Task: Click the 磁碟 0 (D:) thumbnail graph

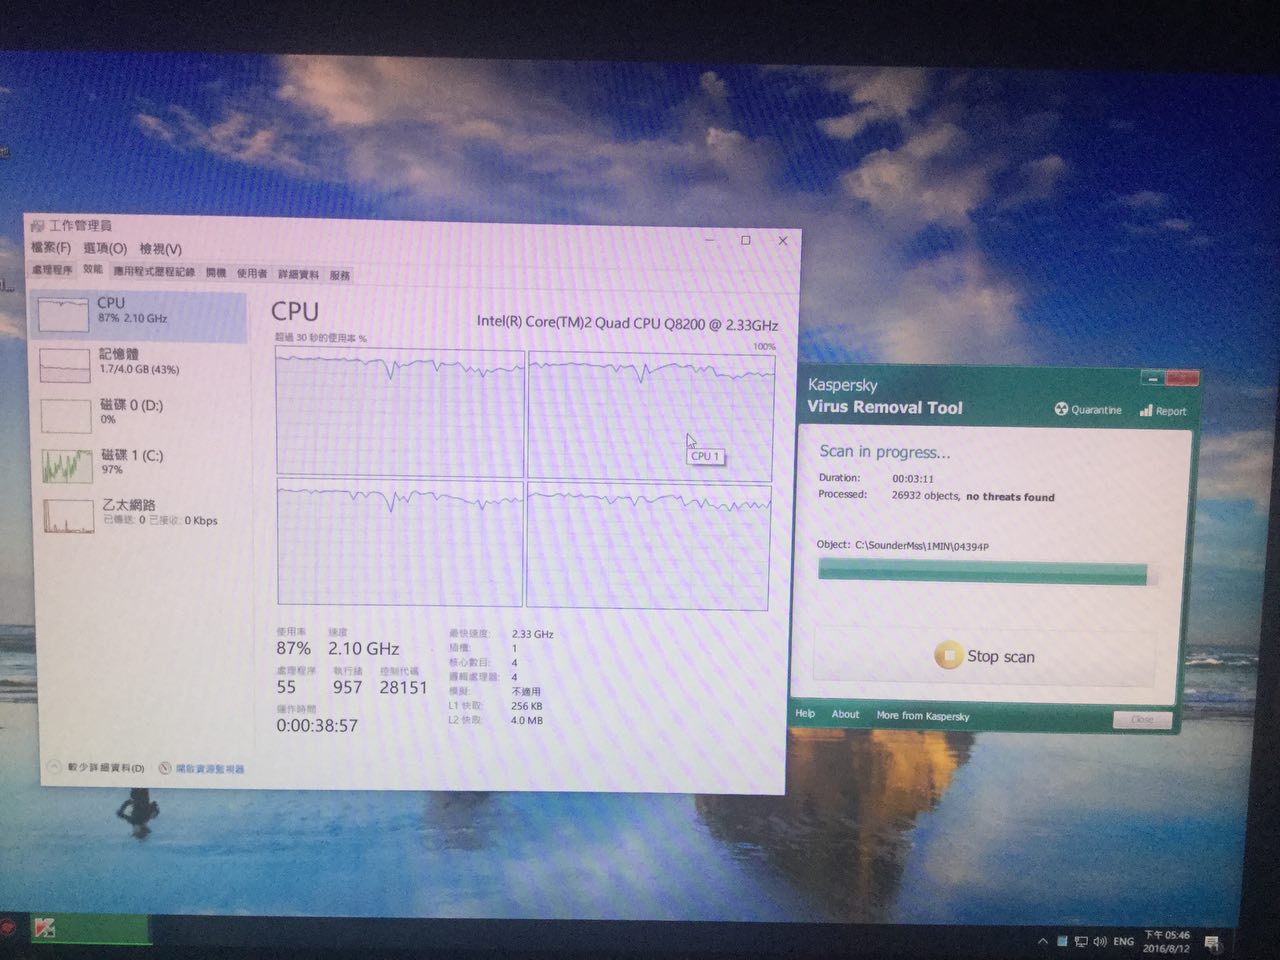Action: pyautogui.click(x=66, y=415)
